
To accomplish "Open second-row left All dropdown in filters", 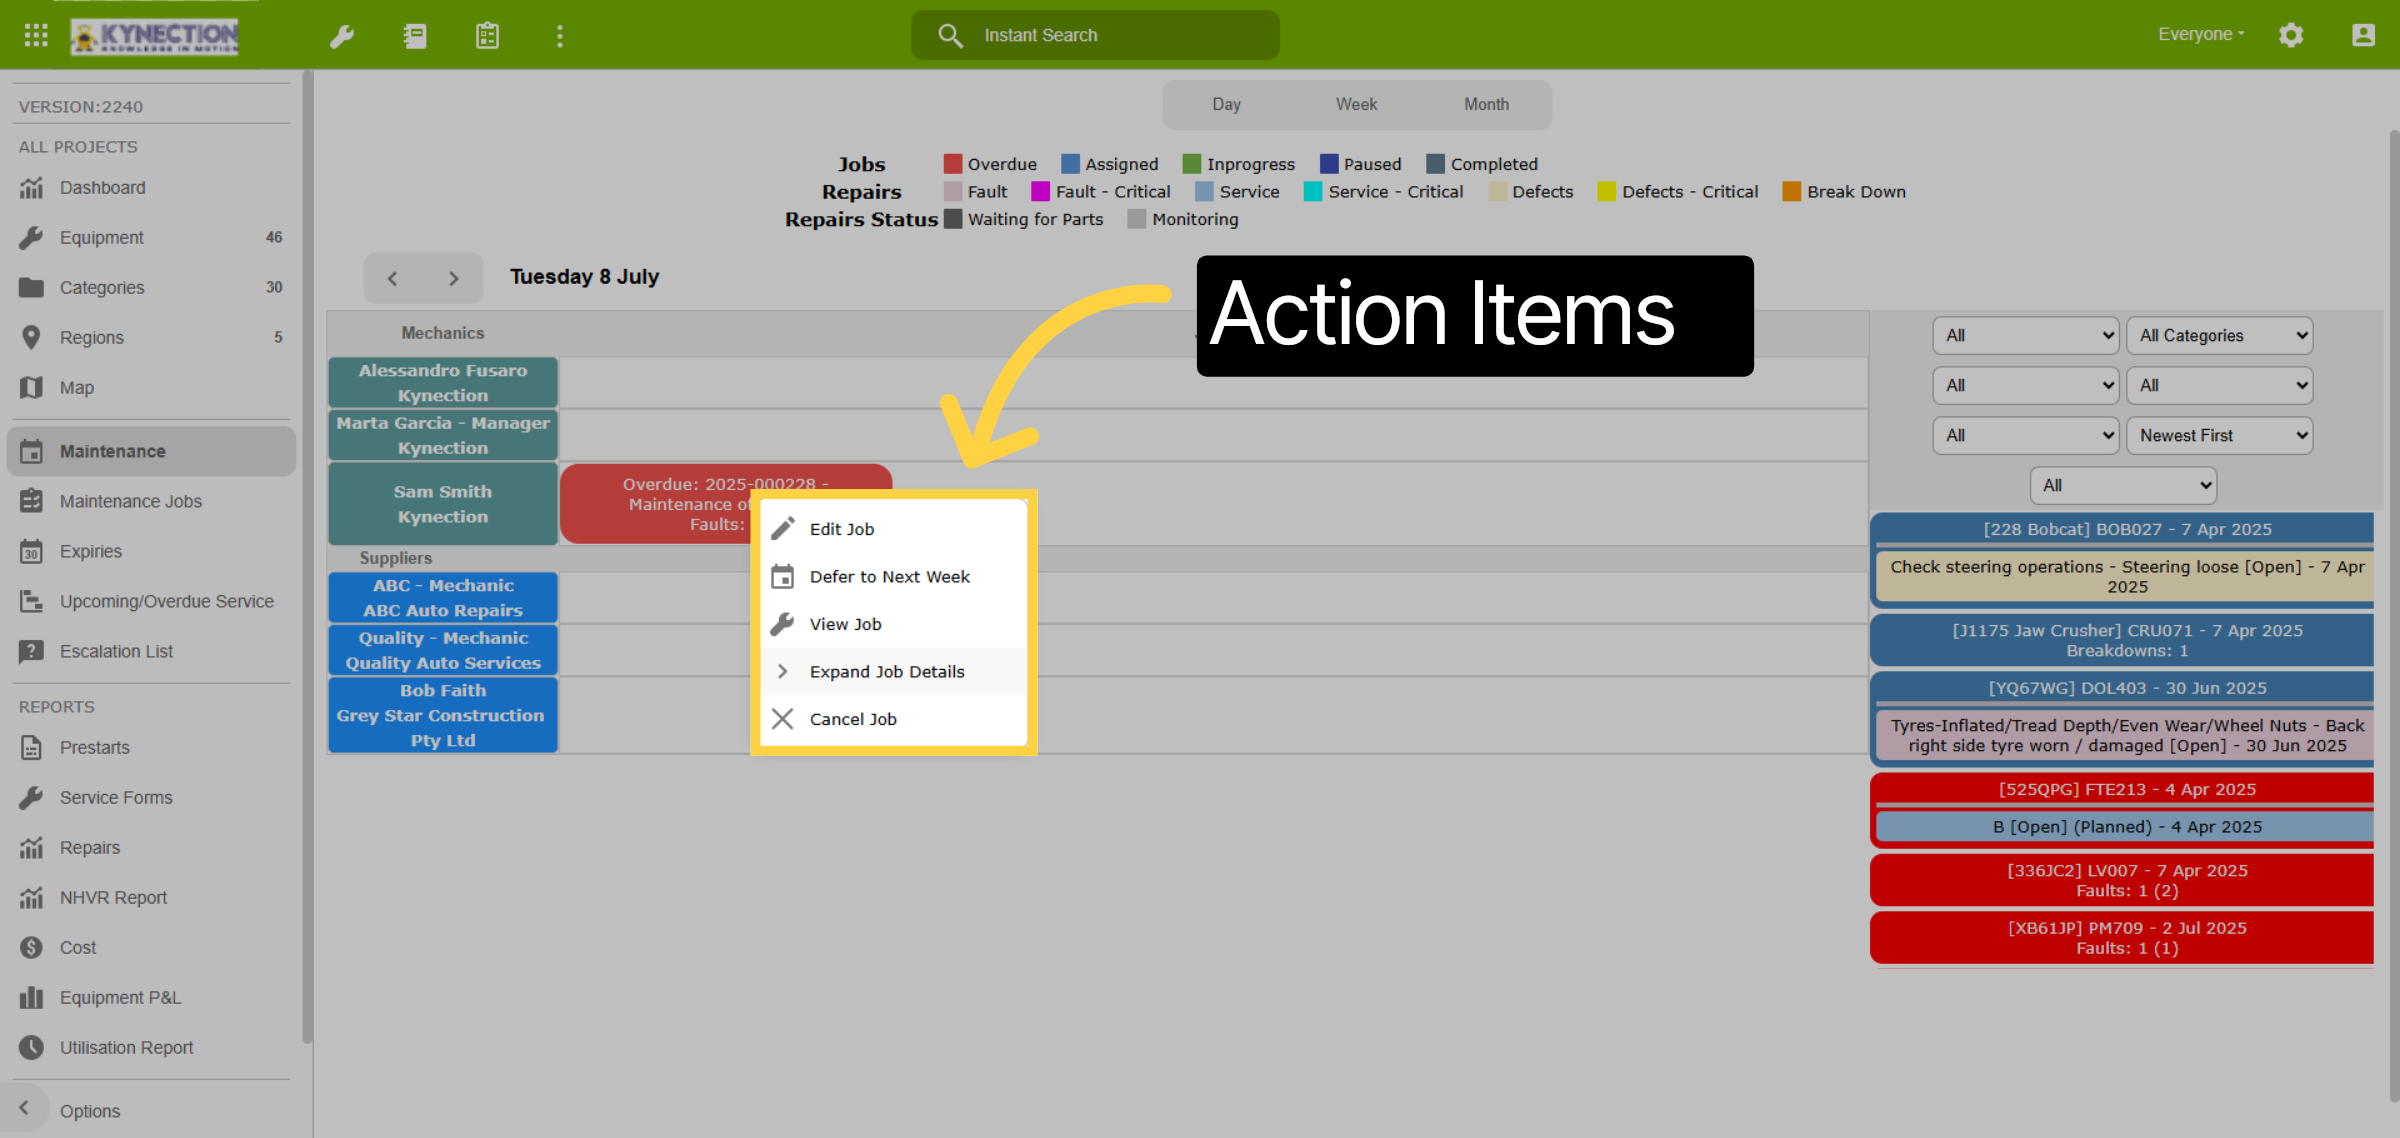I will click(x=2026, y=386).
